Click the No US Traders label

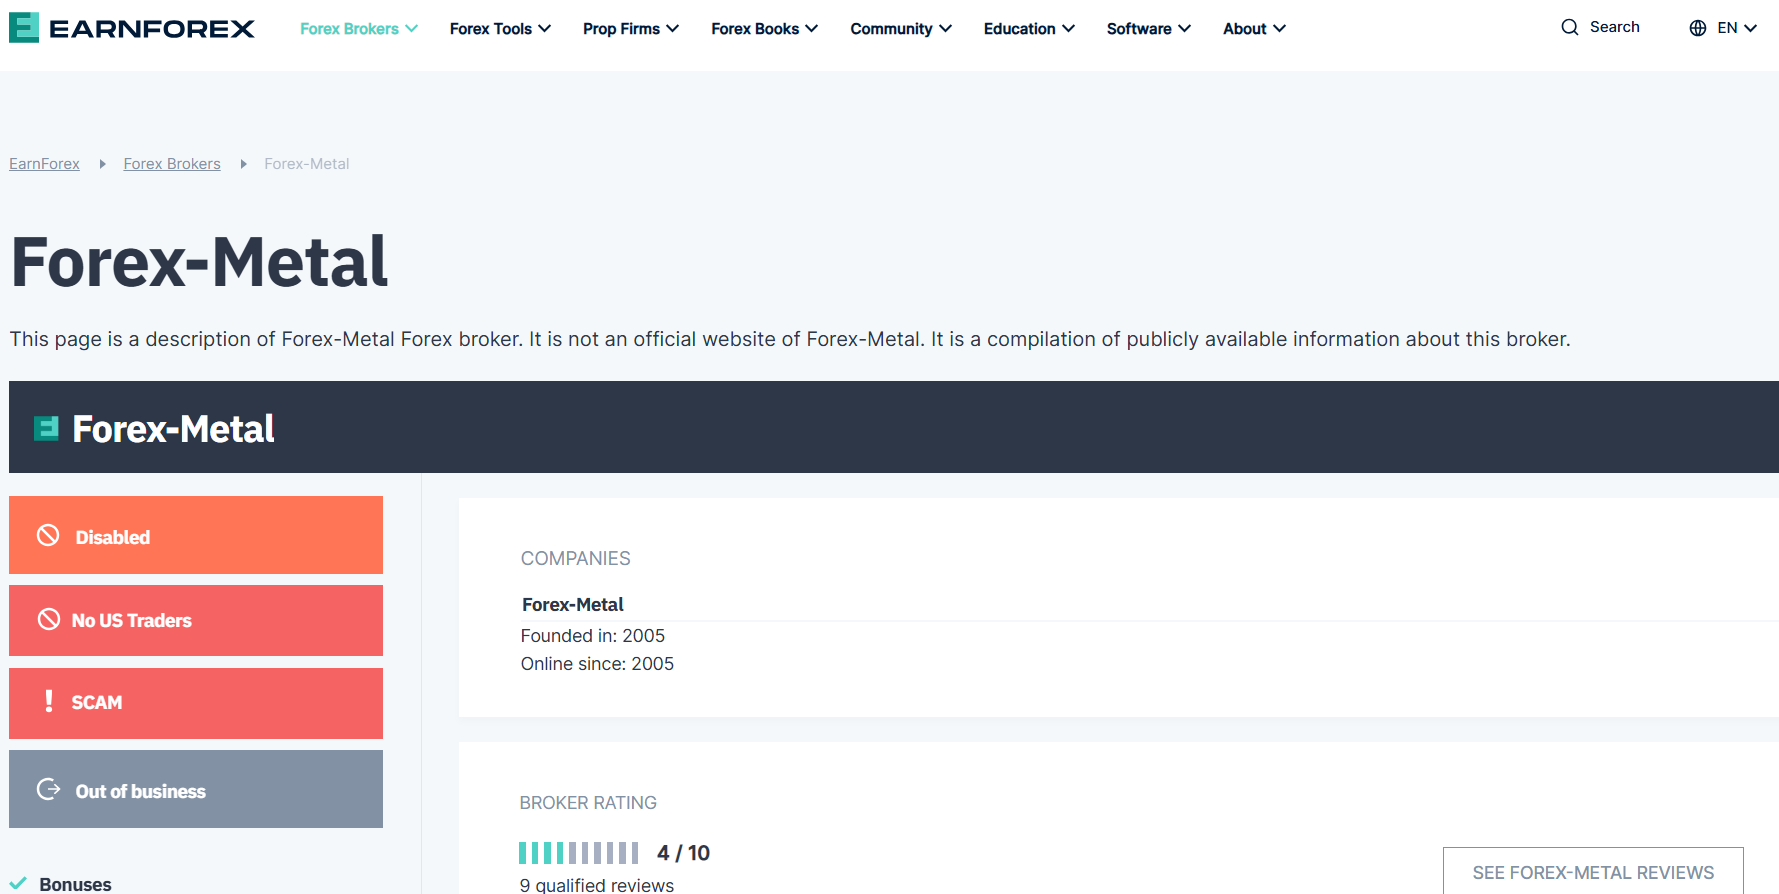[132, 620]
